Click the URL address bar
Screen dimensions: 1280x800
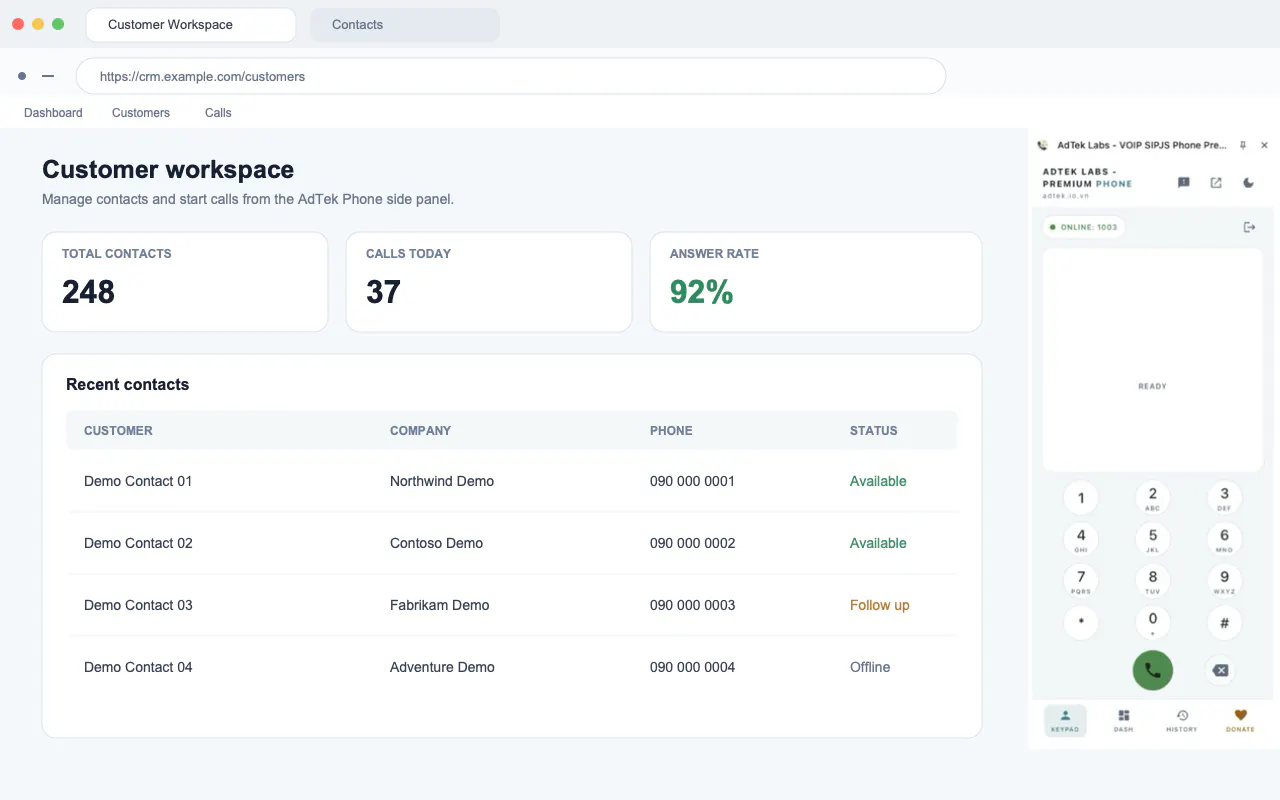511,76
